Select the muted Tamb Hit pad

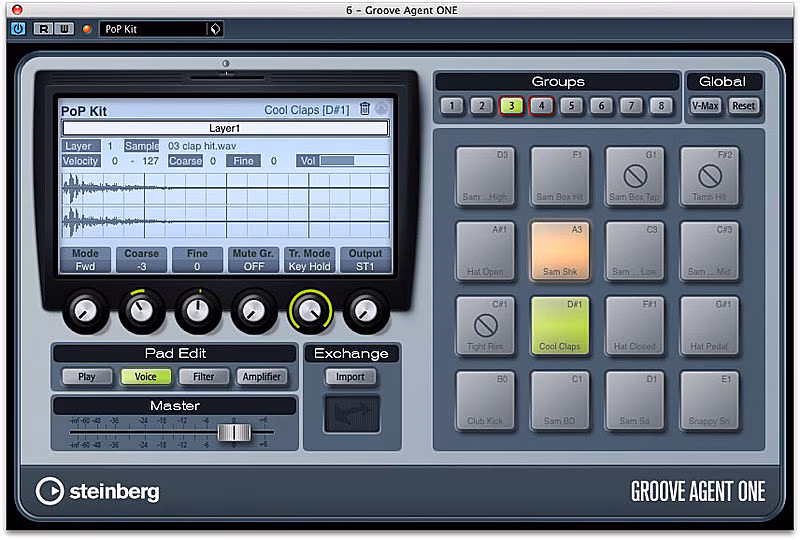[709, 177]
